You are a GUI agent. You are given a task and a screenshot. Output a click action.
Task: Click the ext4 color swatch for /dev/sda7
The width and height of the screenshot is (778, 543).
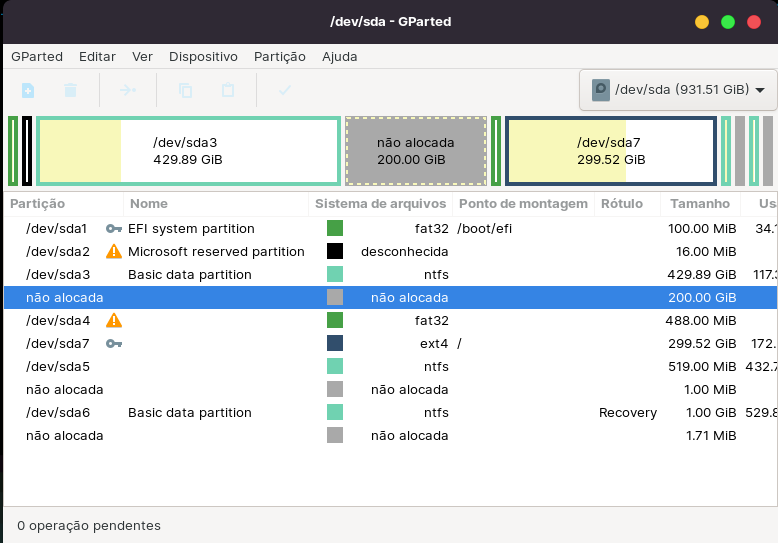click(335, 344)
